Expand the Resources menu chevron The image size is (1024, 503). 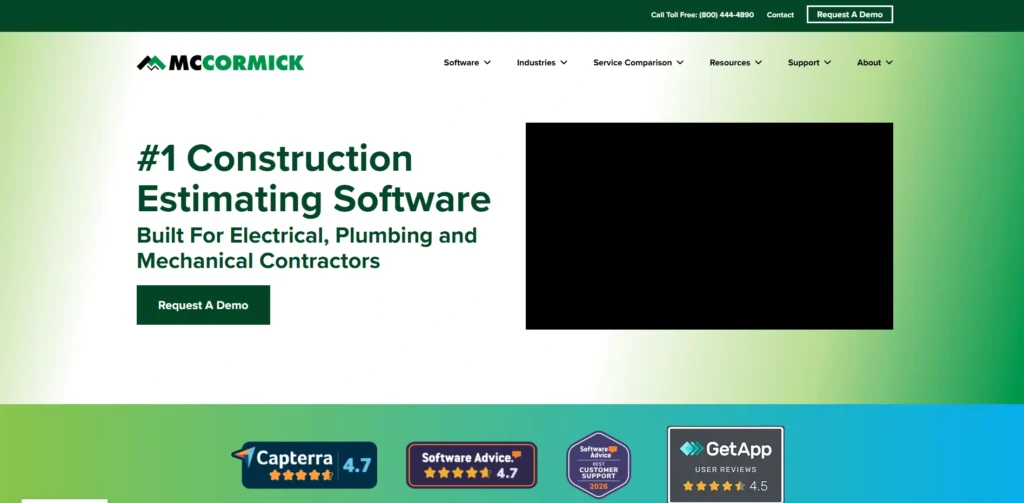758,63
